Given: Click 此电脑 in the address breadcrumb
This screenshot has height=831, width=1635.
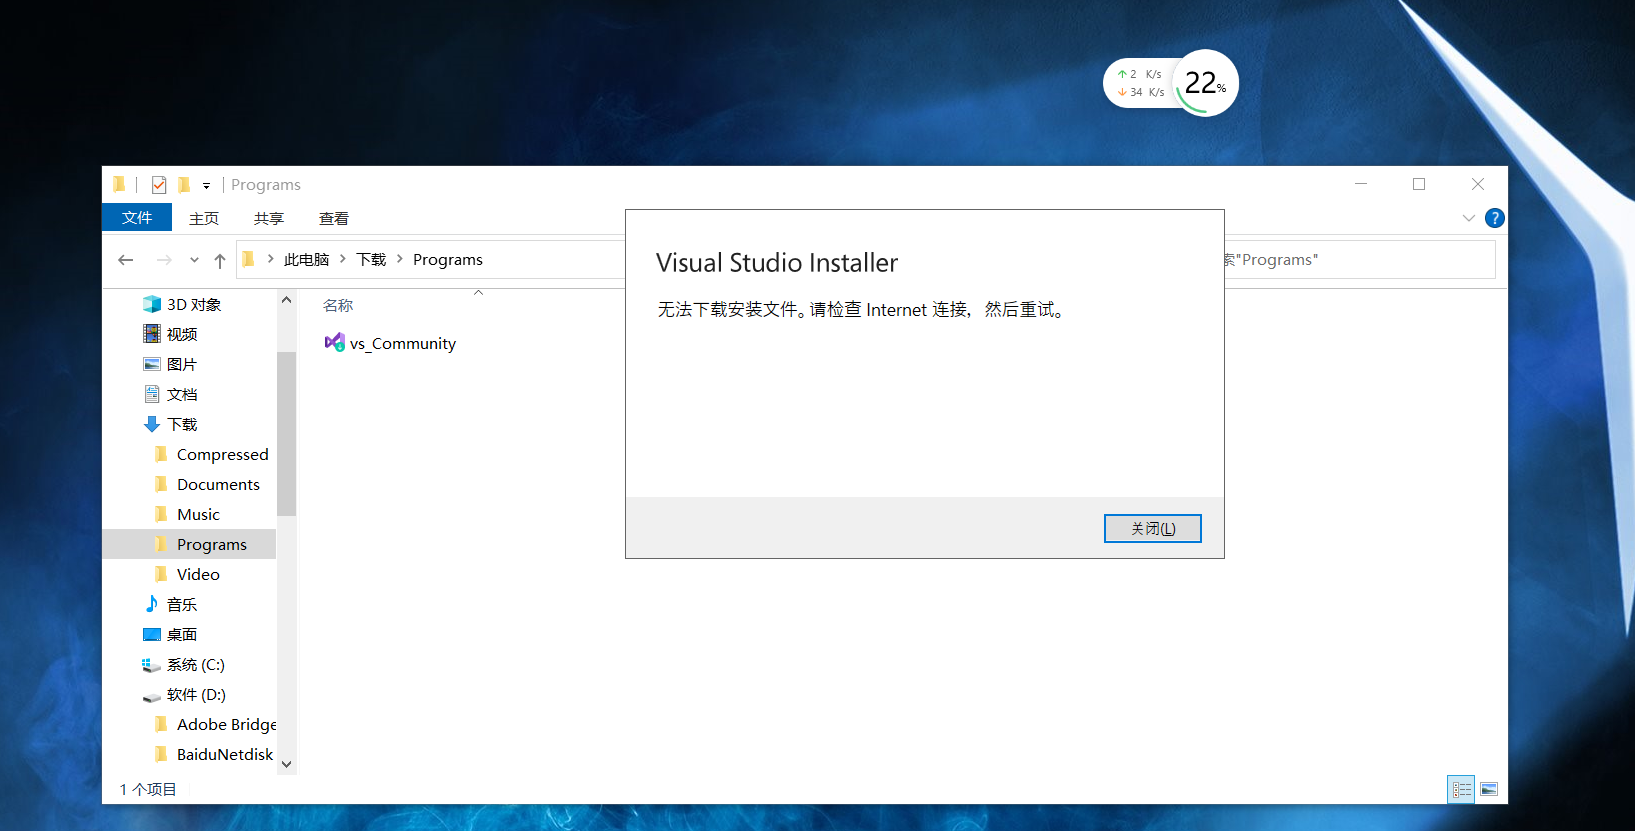Looking at the screenshot, I should 306,260.
